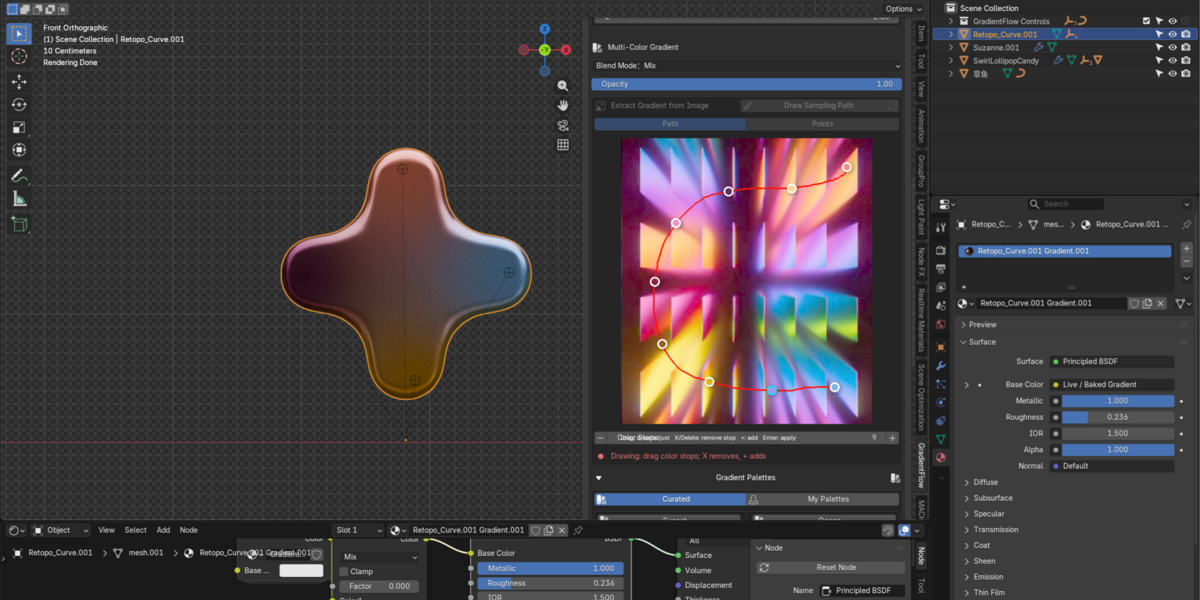Expand the Emission panel
Image resolution: width=1200 pixels, height=600 pixels.
click(x=988, y=577)
